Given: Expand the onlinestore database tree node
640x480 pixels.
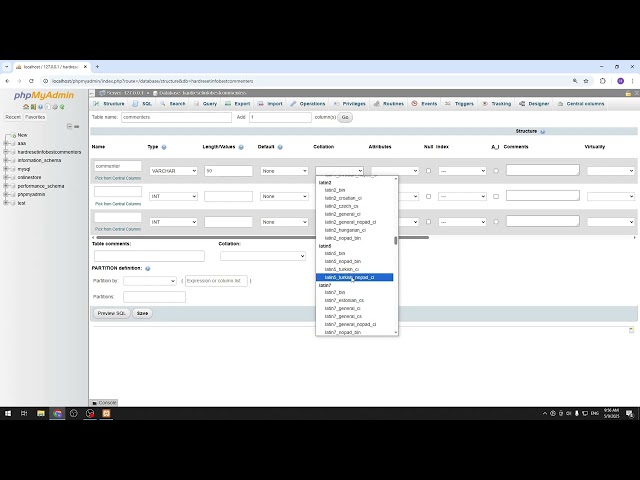Looking at the screenshot, I should (7, 177).
